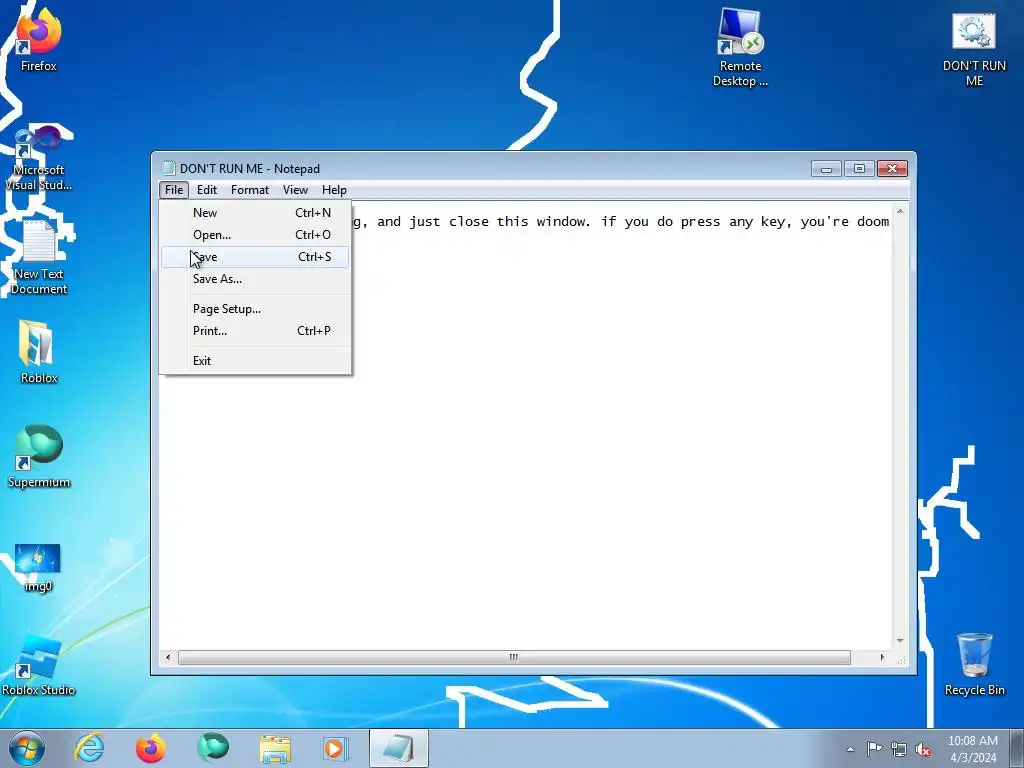Open Windows Explorer from the taskbar
Screen dimensions: 1024x768
pos(275,748)
